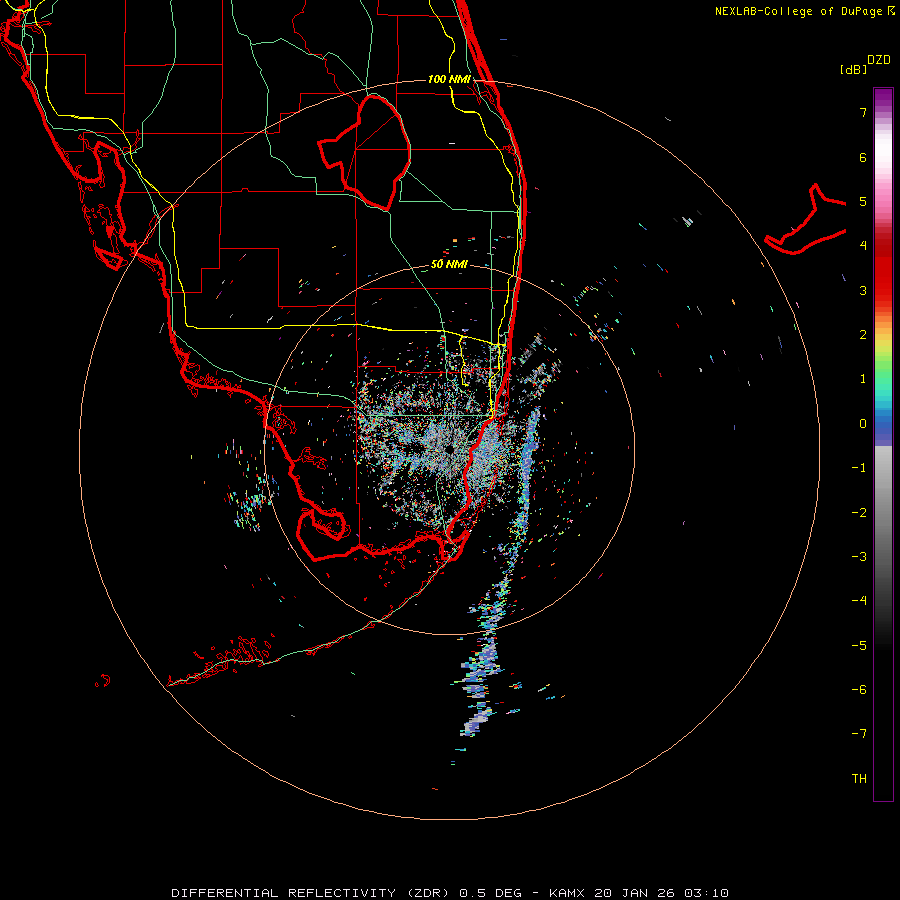Select the -5 scale value
This screenshot has width=900, height=900.
pyautogui.click(x=859, y=646)
